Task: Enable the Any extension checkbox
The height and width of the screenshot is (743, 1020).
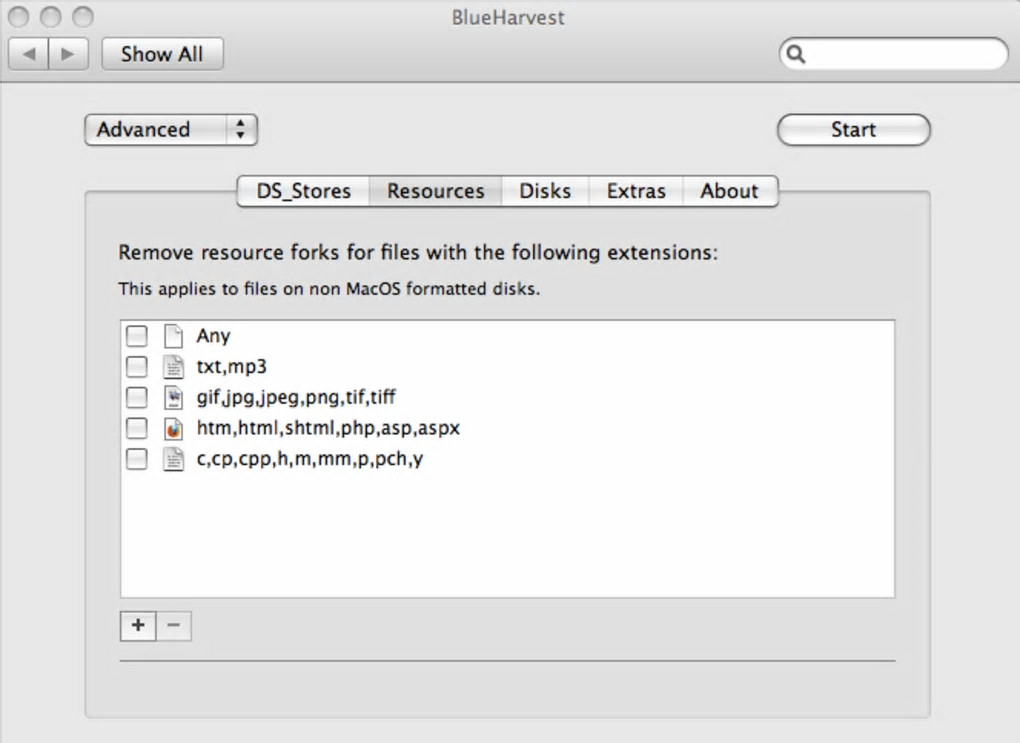Action: (x=136, y=336)
